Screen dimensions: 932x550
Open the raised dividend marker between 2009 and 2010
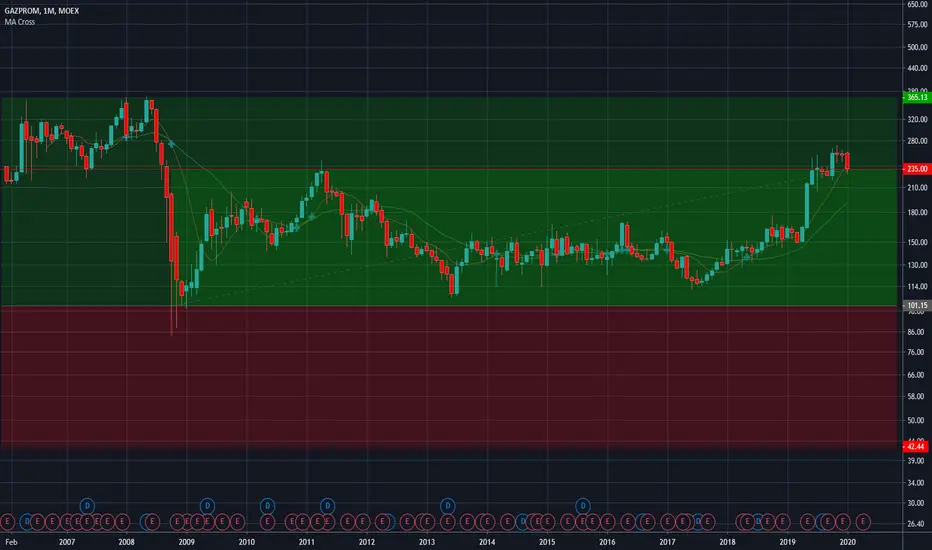207,506
